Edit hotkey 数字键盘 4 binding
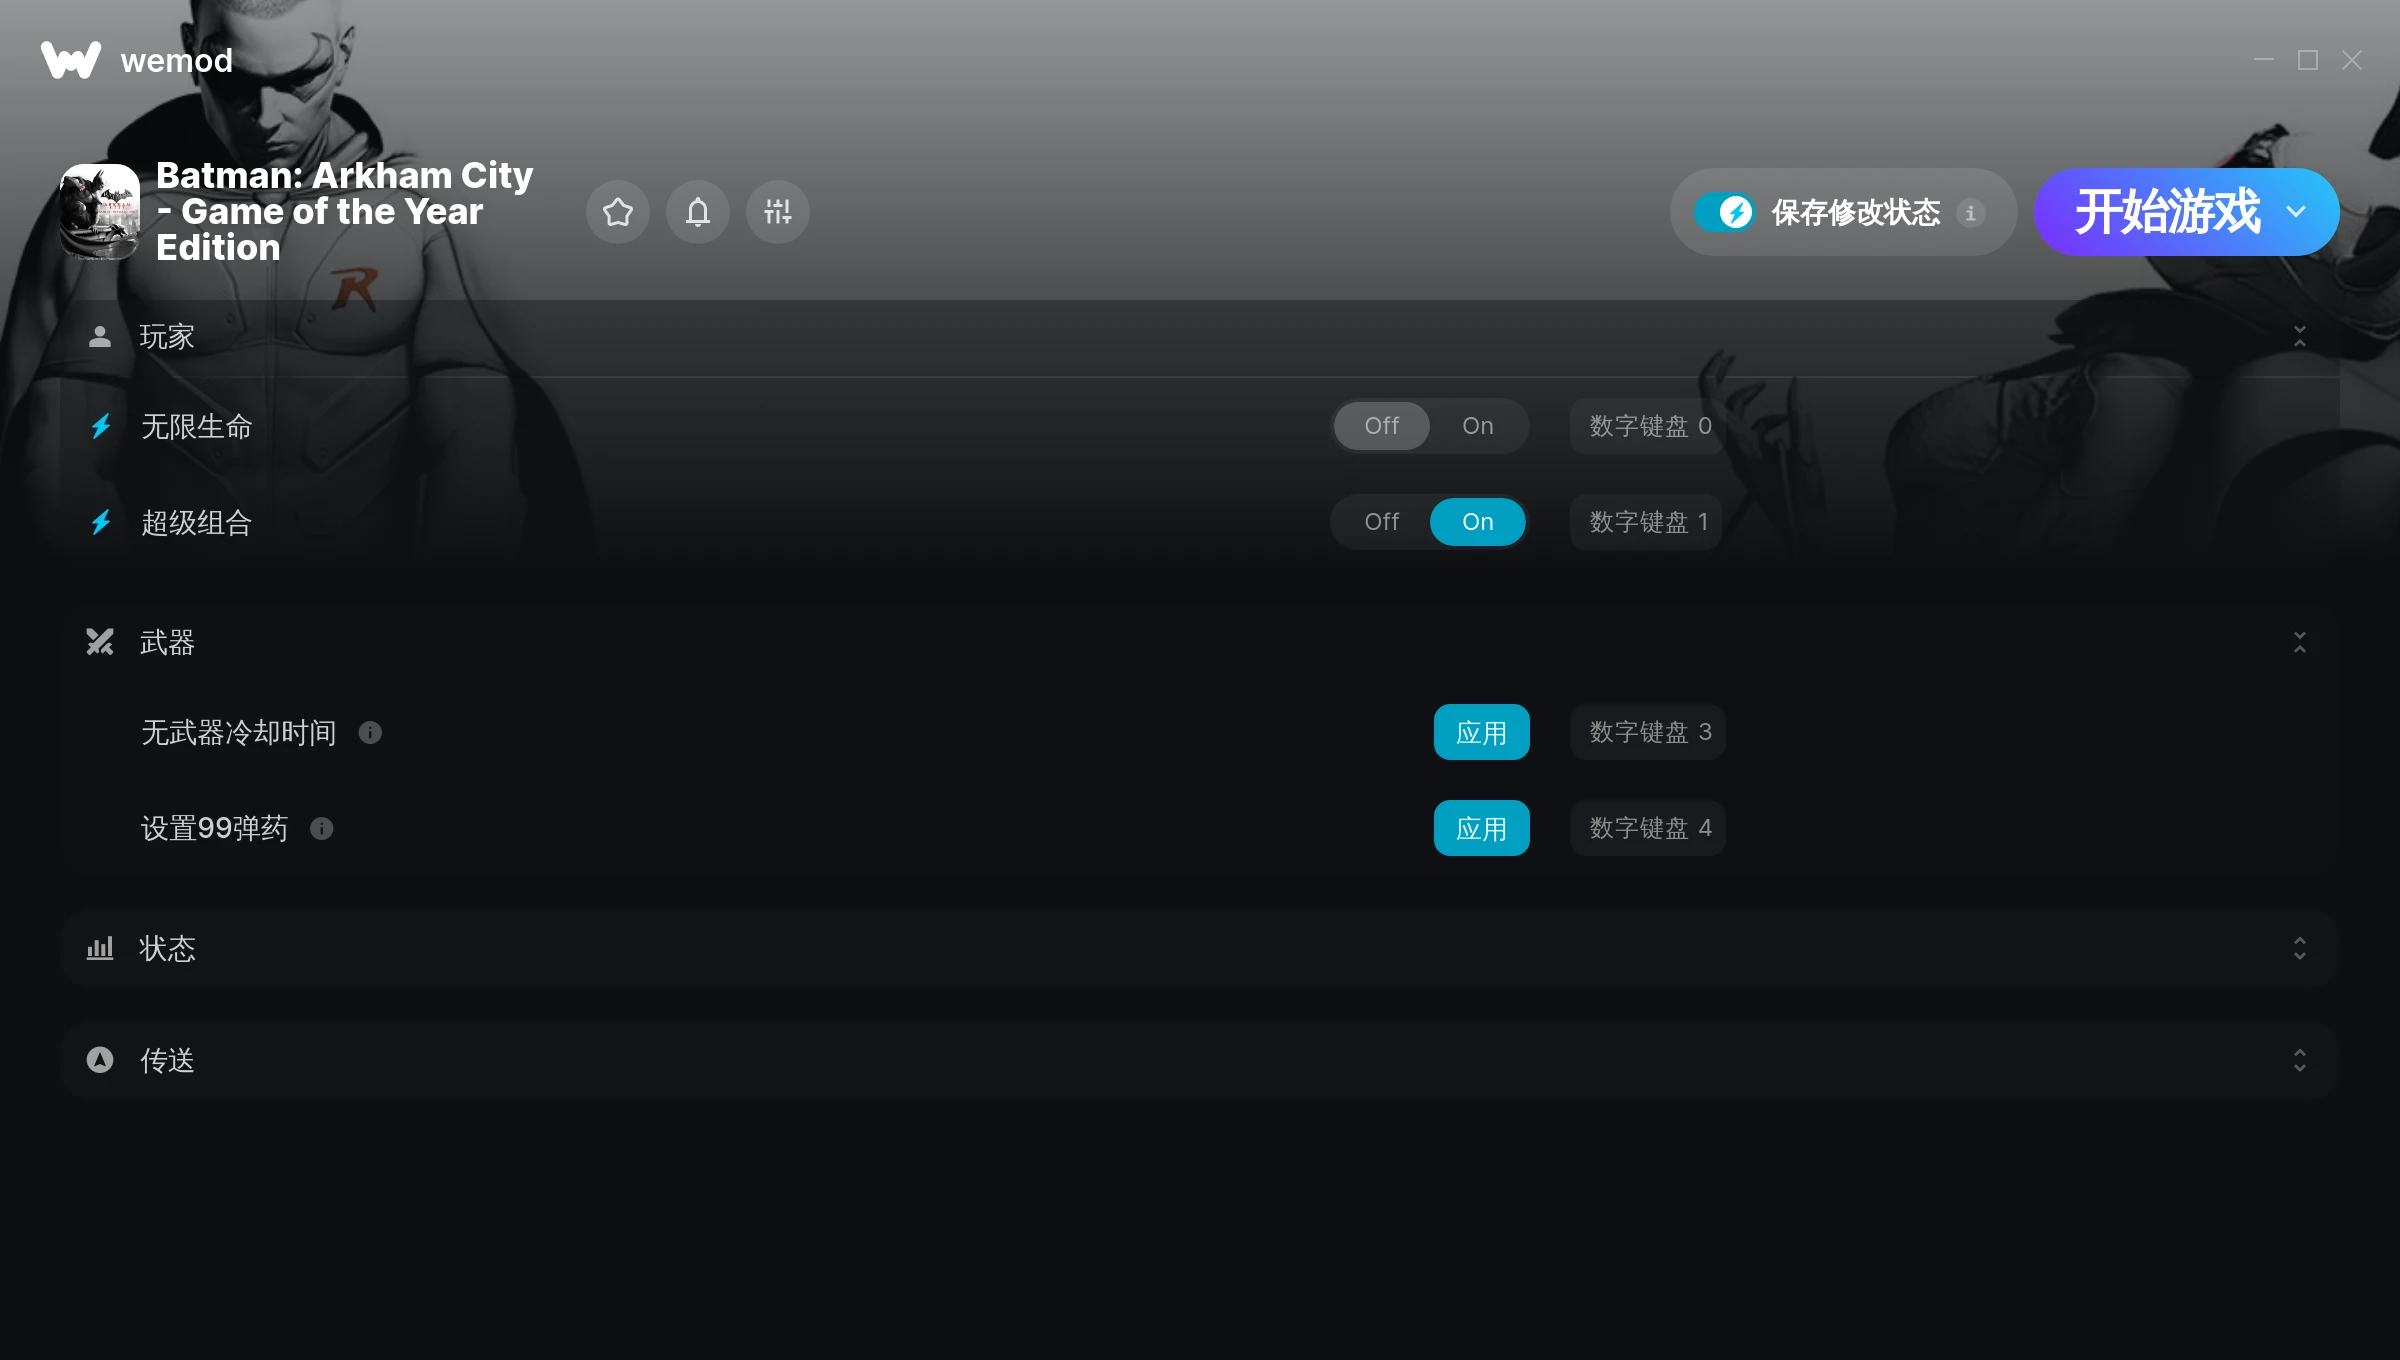 [x=1648, y=829]
